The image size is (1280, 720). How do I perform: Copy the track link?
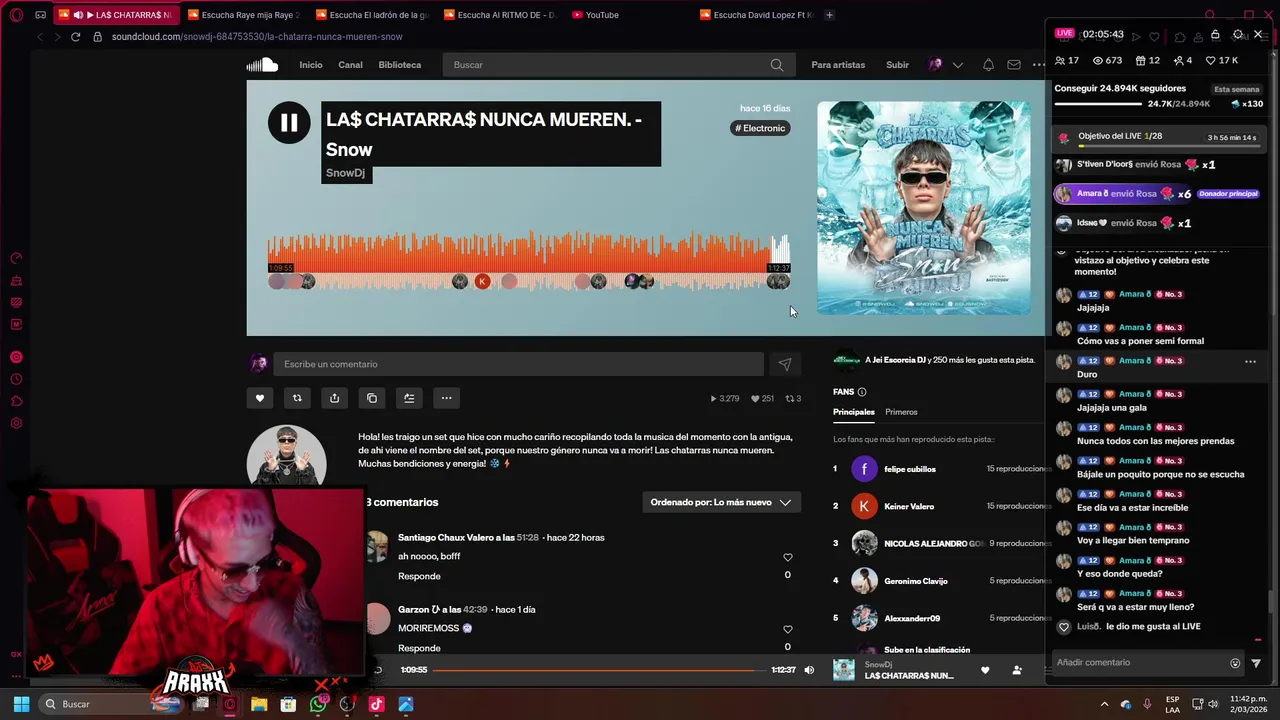[x=372, y=398]
